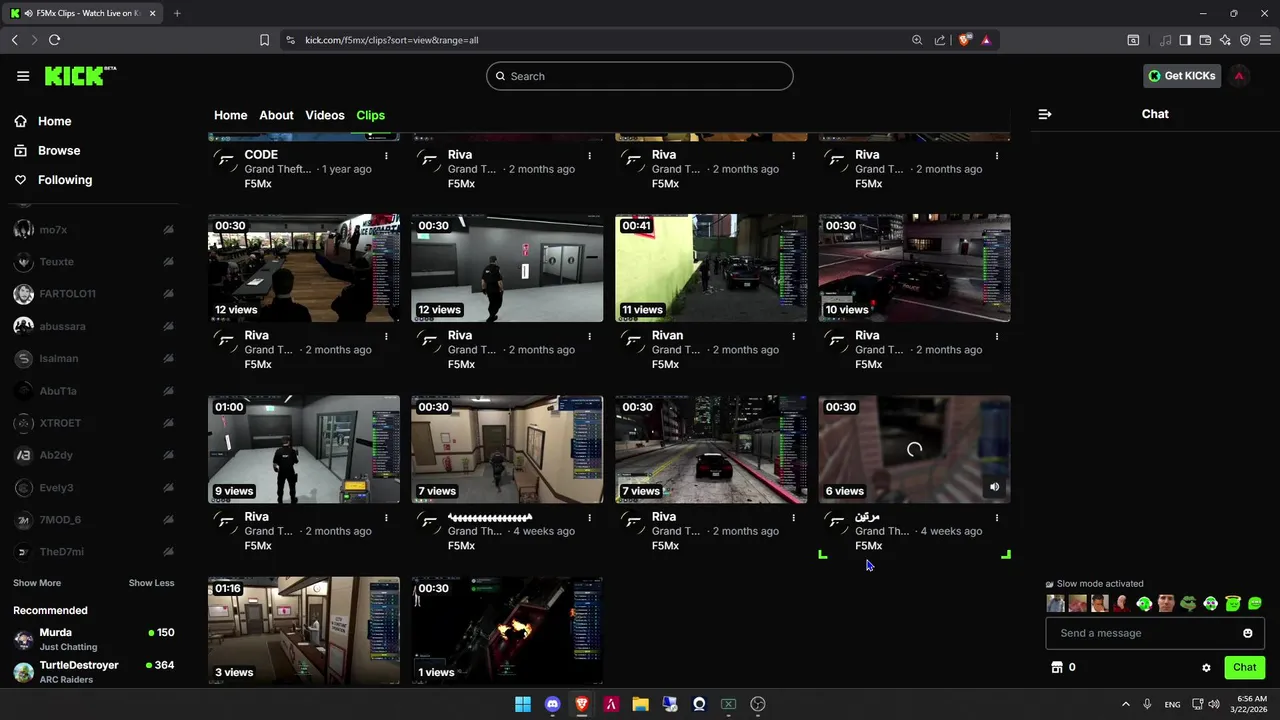The image size is (1280, 720).
Task: Play the clip with 1 views
Action: [x=507, y=630]
